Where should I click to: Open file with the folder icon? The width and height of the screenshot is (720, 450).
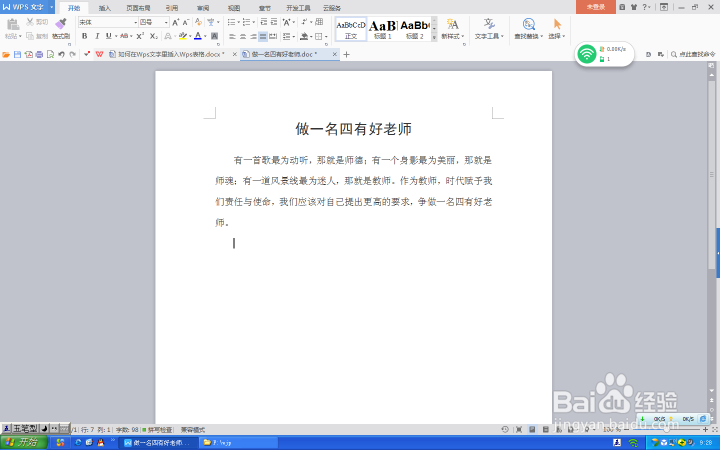click(x=6, y=54)
